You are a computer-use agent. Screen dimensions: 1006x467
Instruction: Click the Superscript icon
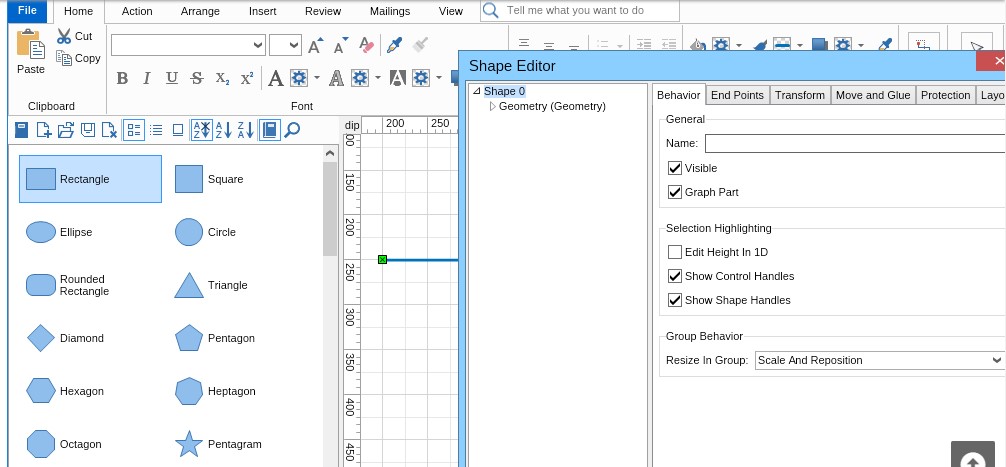[x=247, y=78]
